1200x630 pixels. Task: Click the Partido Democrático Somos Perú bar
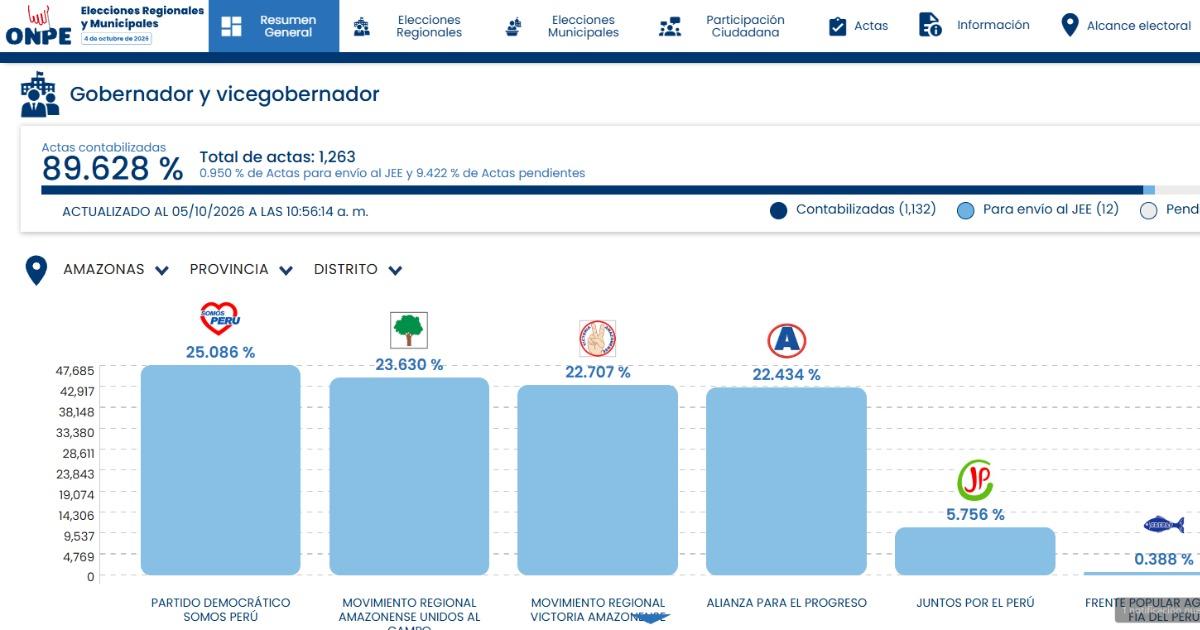tap(220, 470)
